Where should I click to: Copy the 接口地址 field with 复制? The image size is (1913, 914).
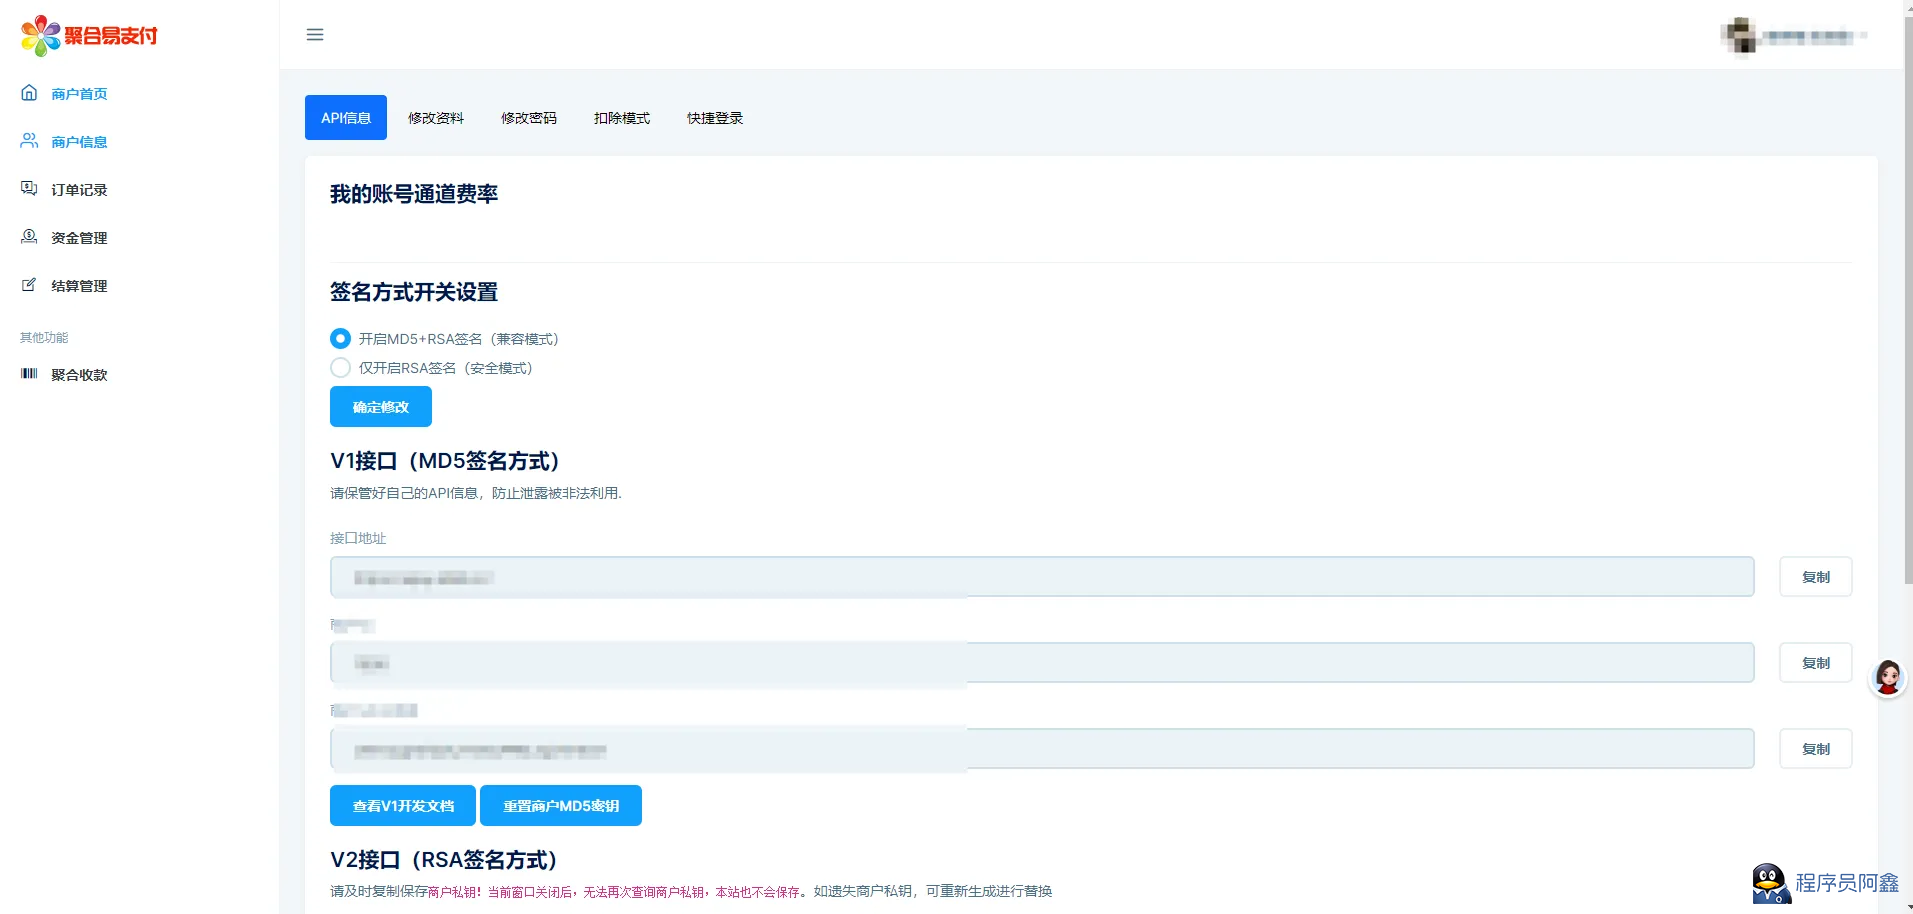point(1815,577)
